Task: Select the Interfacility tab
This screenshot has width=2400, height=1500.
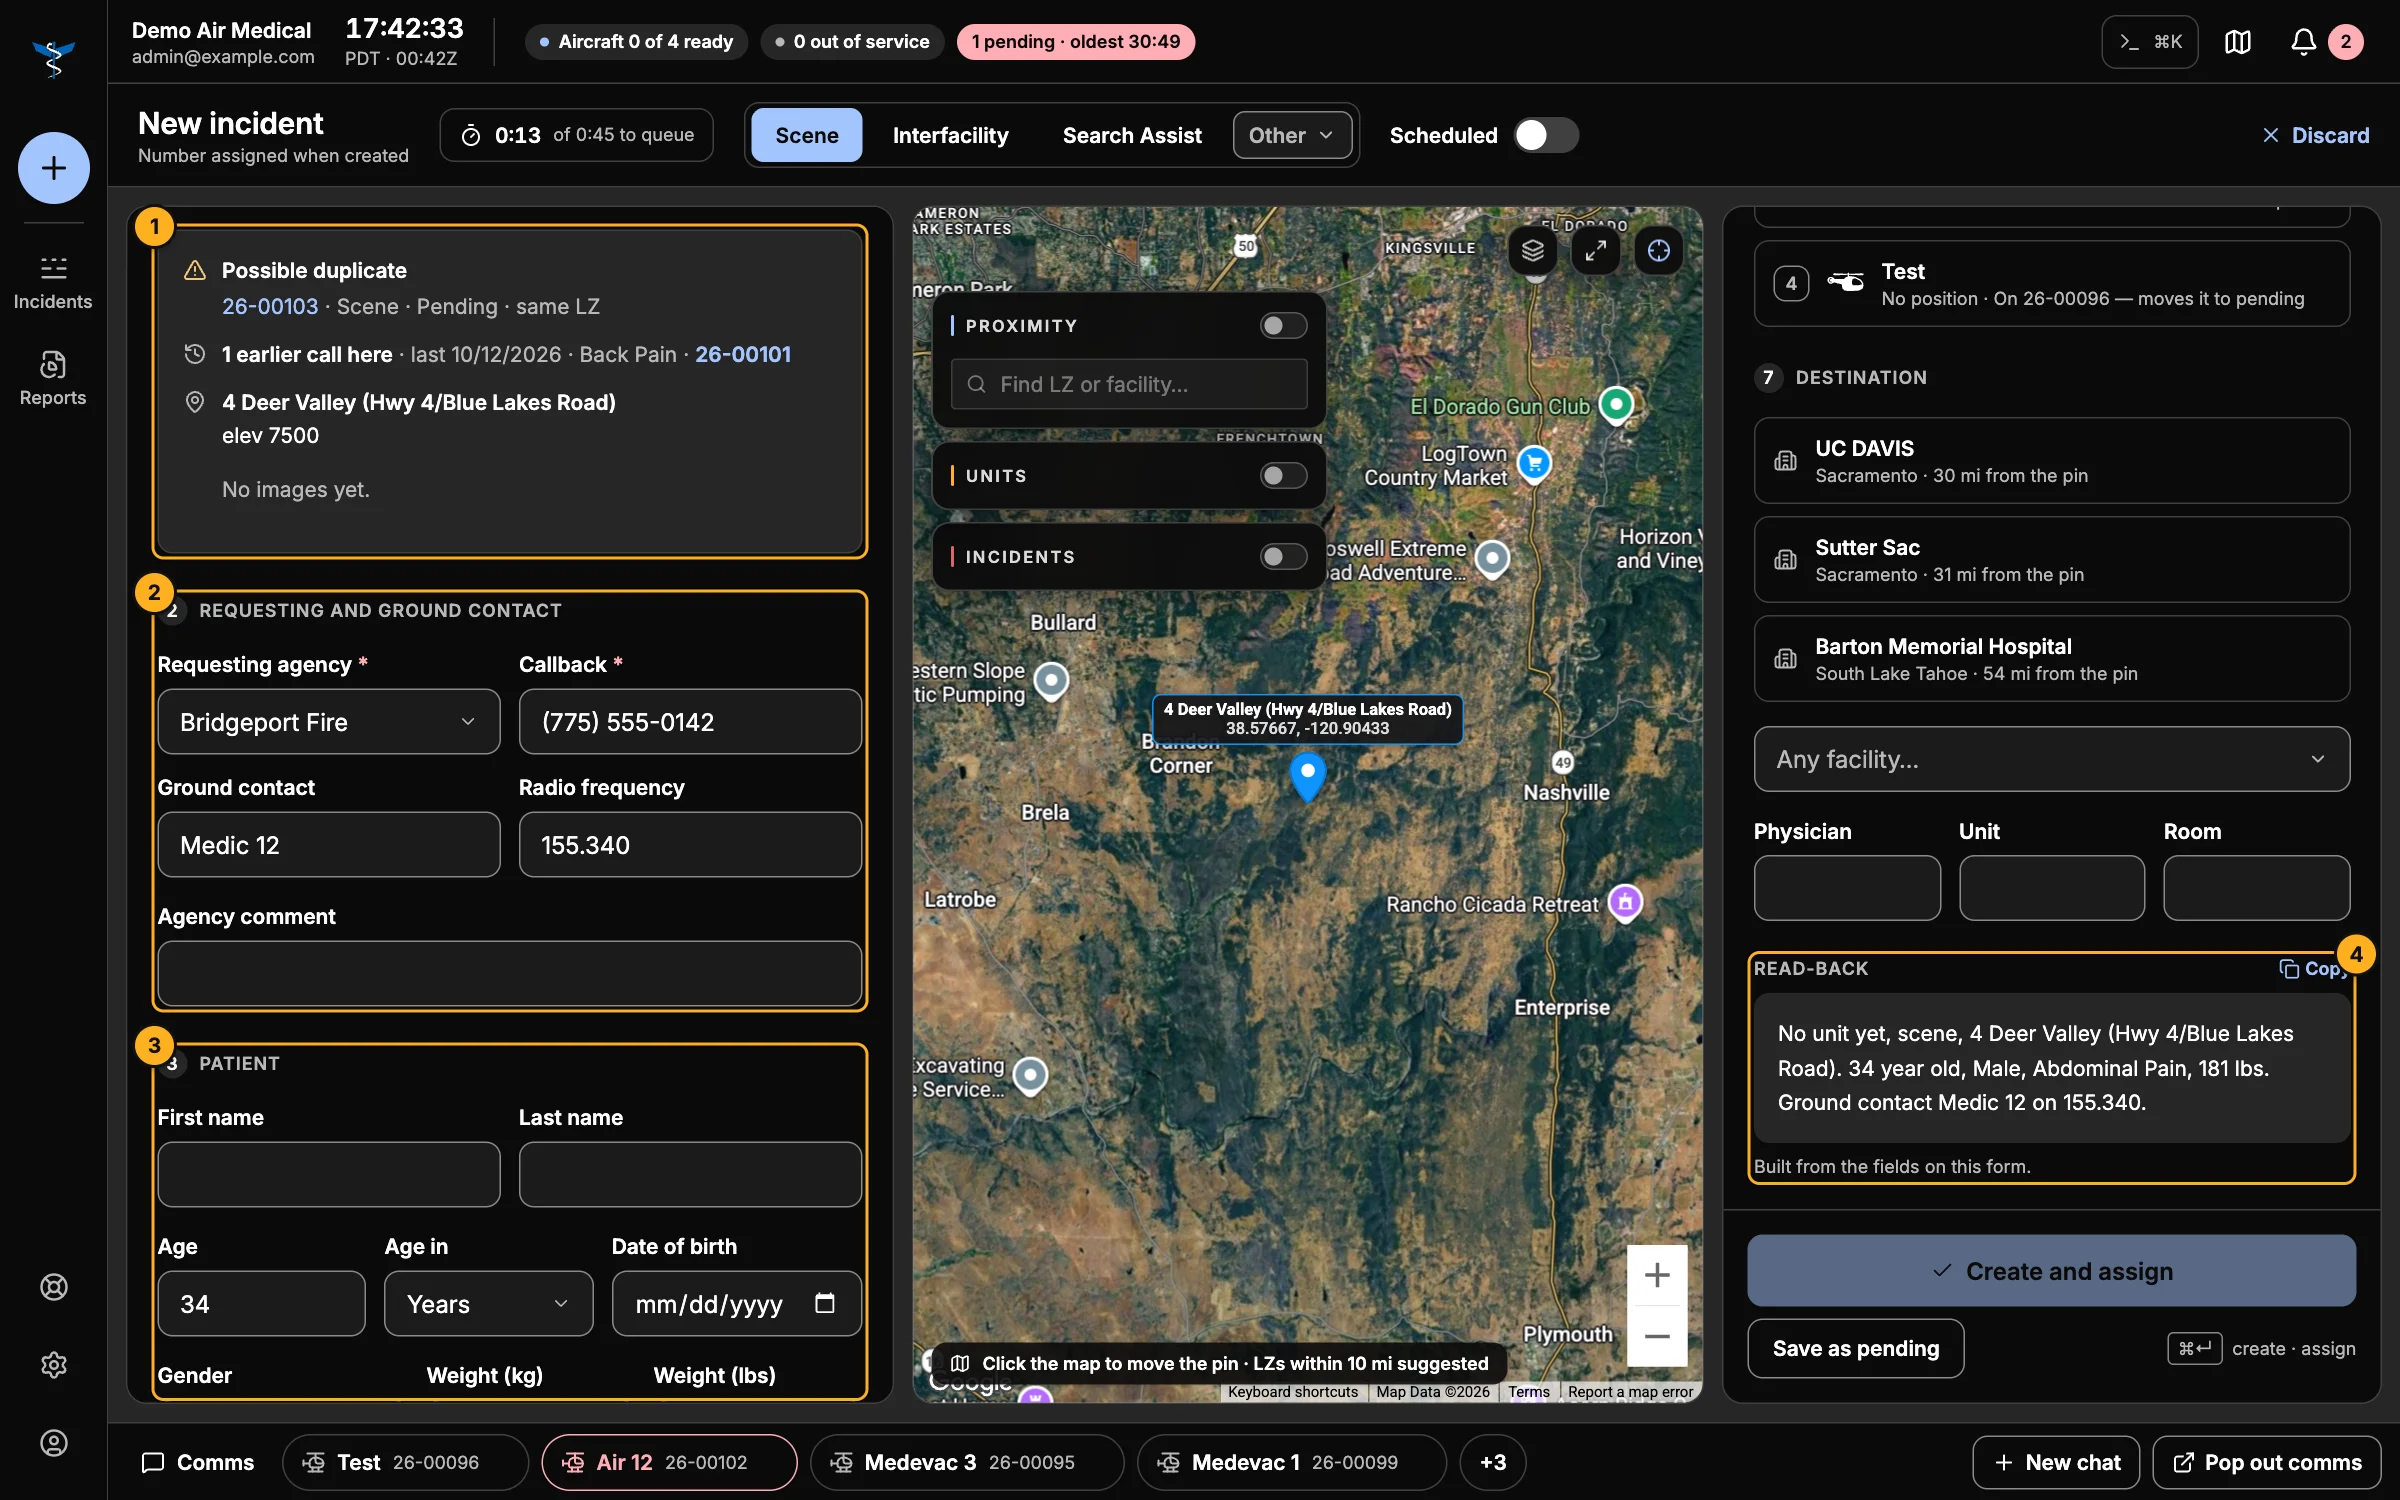Action: pyautogui.click(x=950, y=135)
